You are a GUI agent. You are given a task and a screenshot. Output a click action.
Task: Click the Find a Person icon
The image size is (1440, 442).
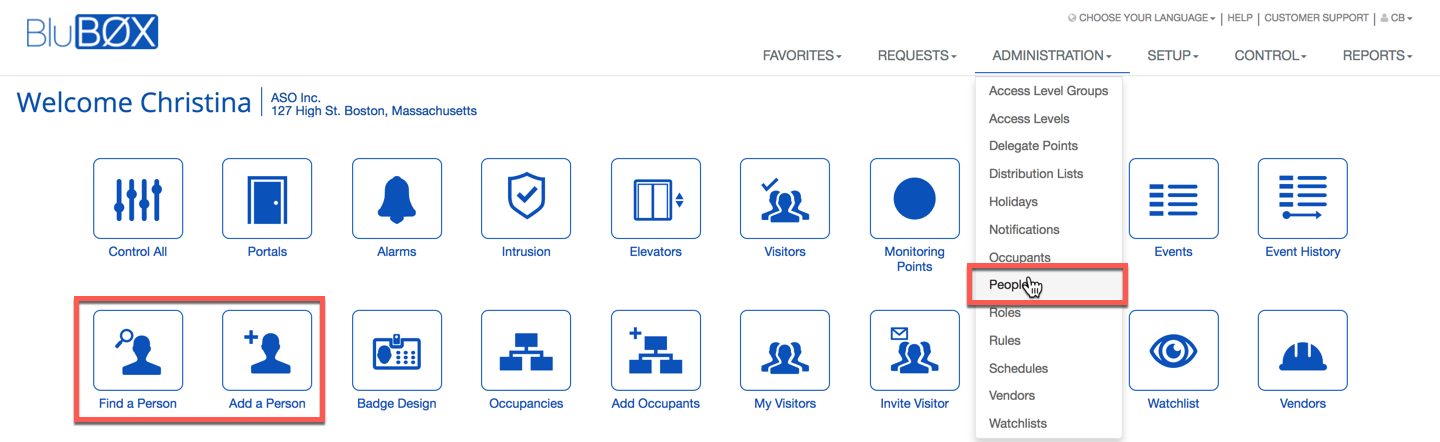[138, 350]
